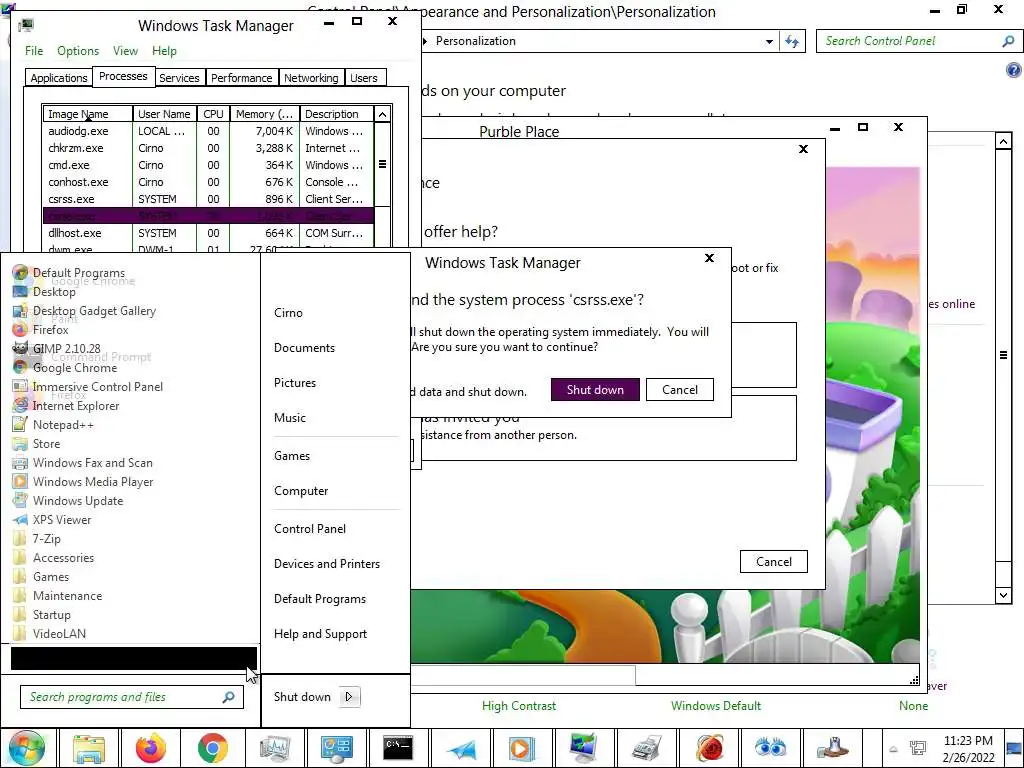
Task: Switch to Task Manager taskbar icon
Action: (274, 748)
